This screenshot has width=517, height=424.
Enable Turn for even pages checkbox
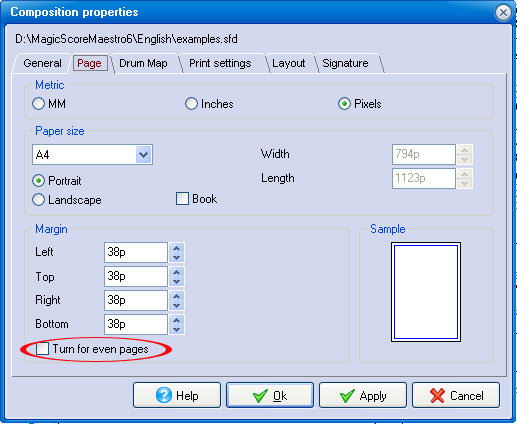pyautogui.click(x=42, y=349)
